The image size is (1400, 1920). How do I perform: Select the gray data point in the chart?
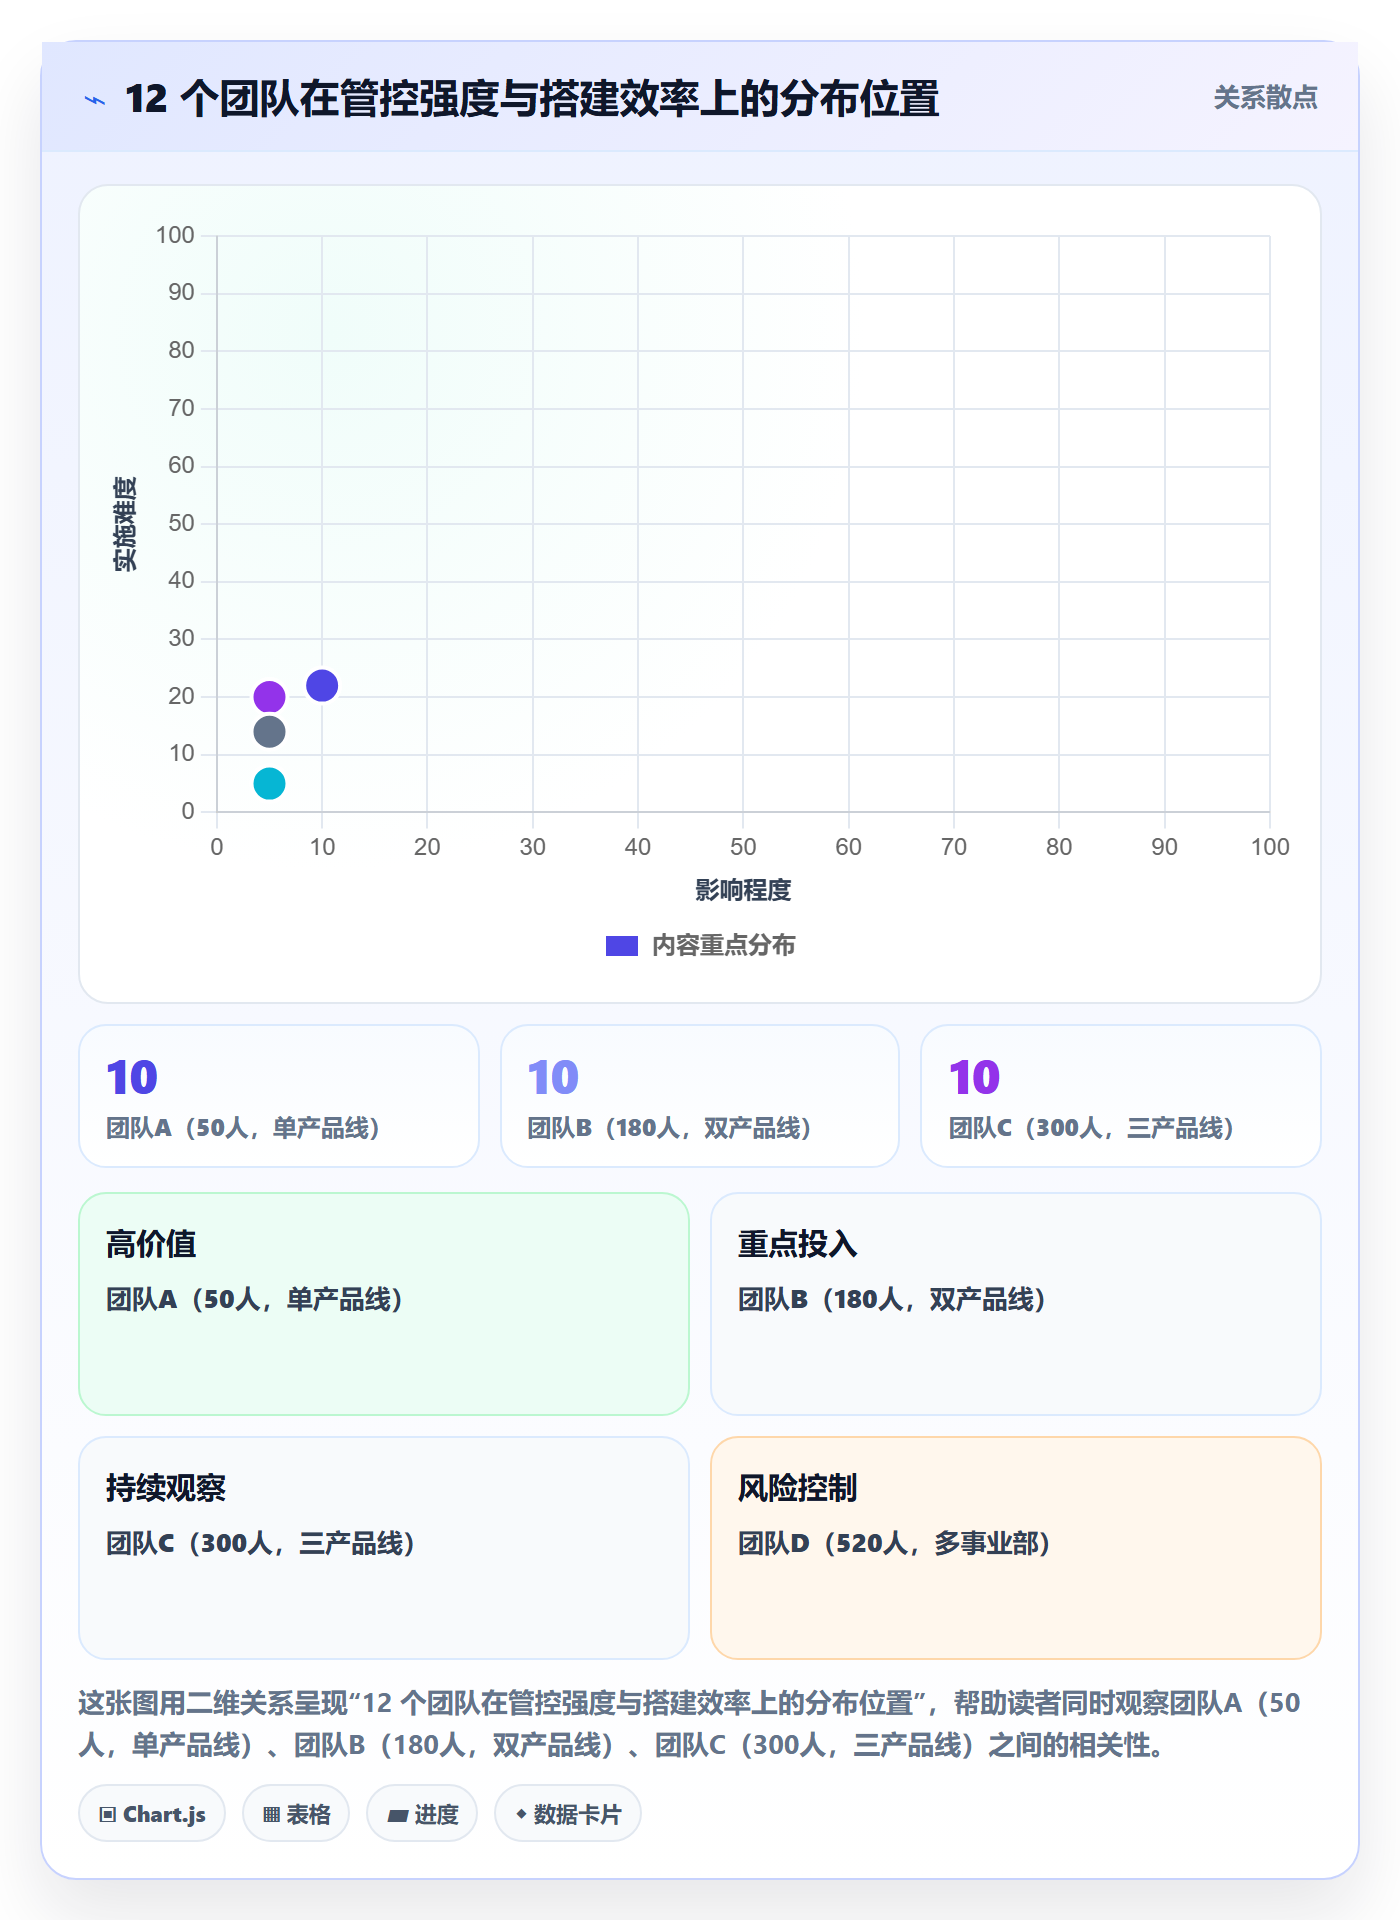tap(269, 732)
